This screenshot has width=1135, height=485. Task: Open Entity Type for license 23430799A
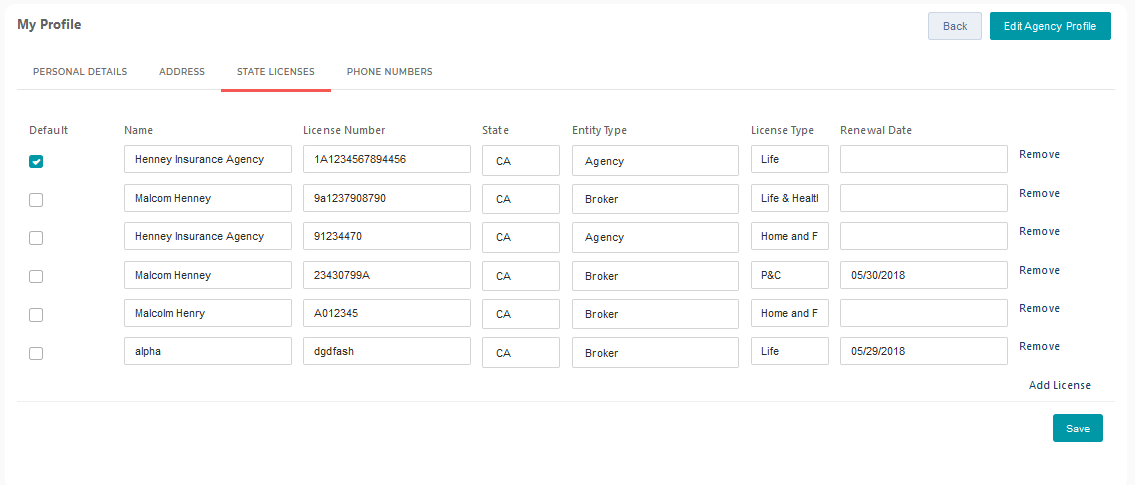(x=656, y=276)
